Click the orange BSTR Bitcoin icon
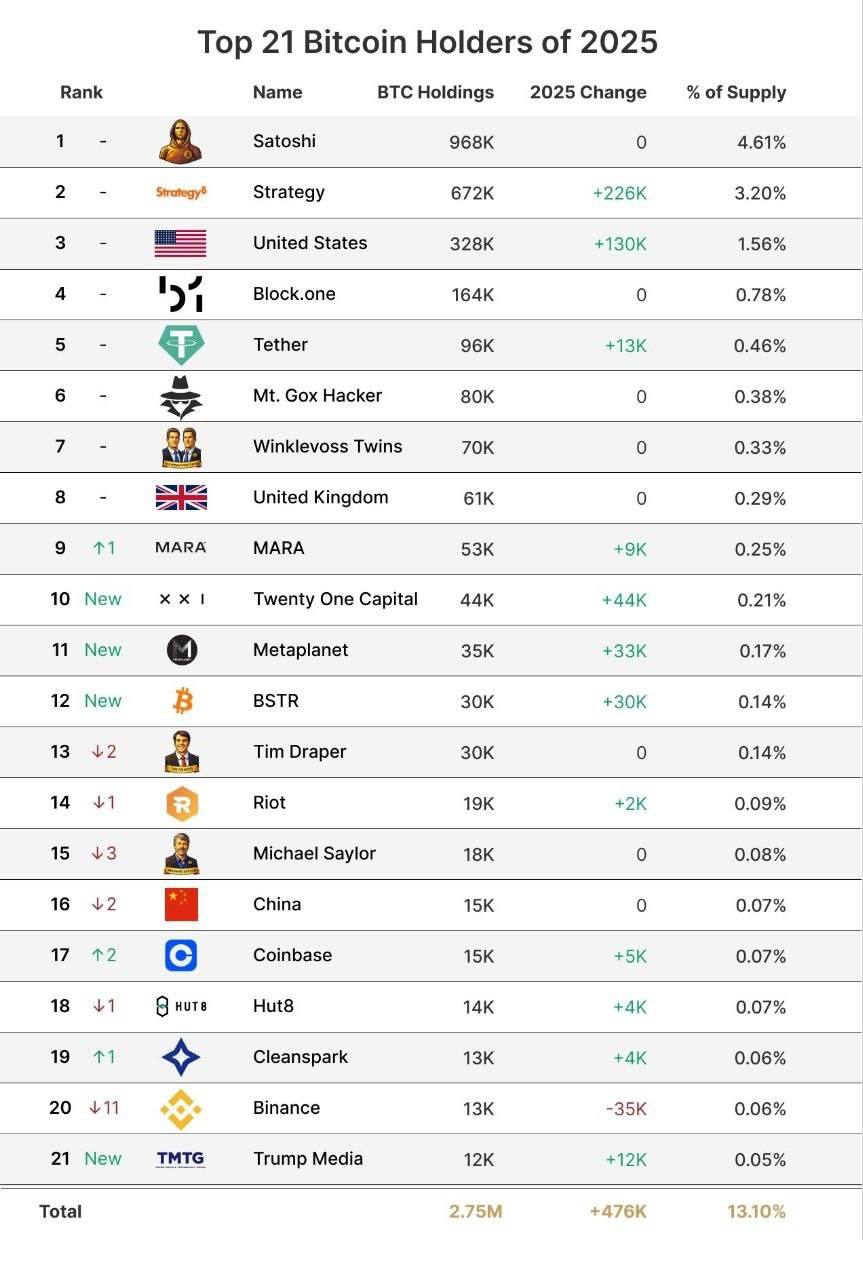The width and height of the screenshot is (863, 1280). click(x=182, y=701)
